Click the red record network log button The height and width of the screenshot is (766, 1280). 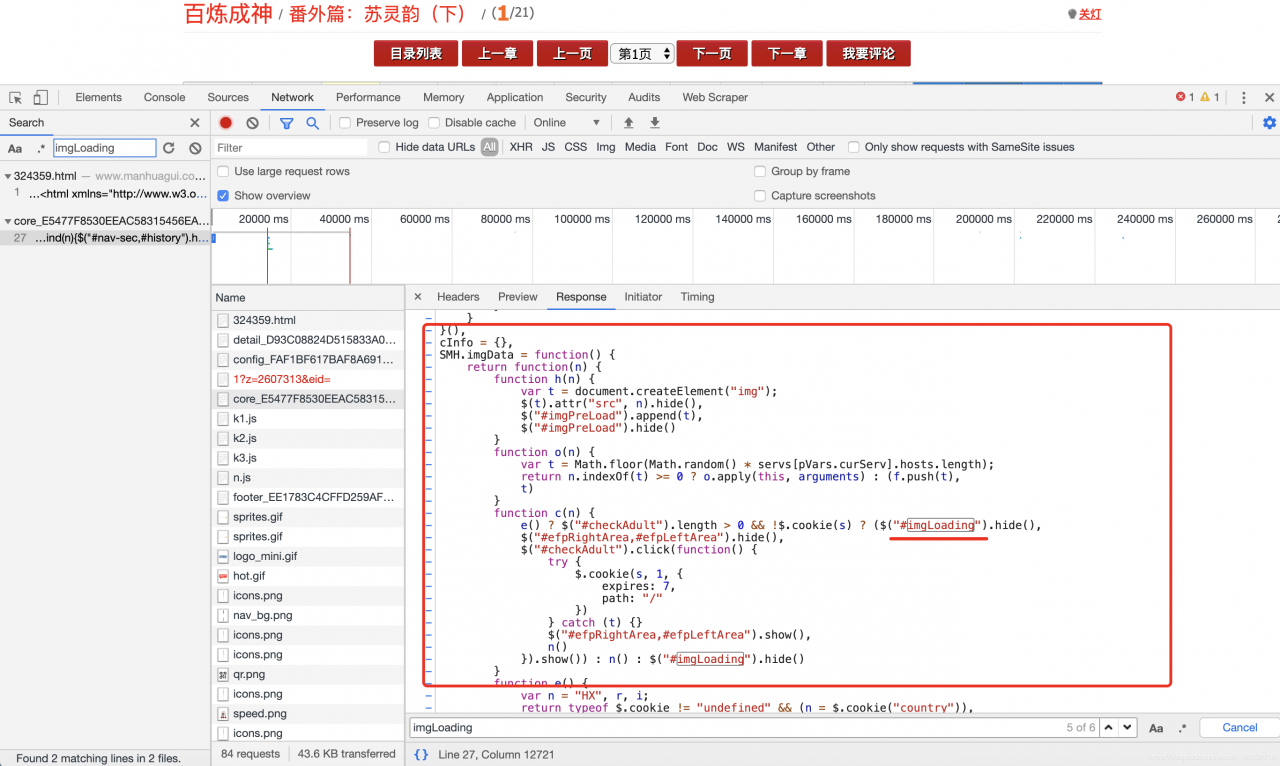[x=226, y=123]
